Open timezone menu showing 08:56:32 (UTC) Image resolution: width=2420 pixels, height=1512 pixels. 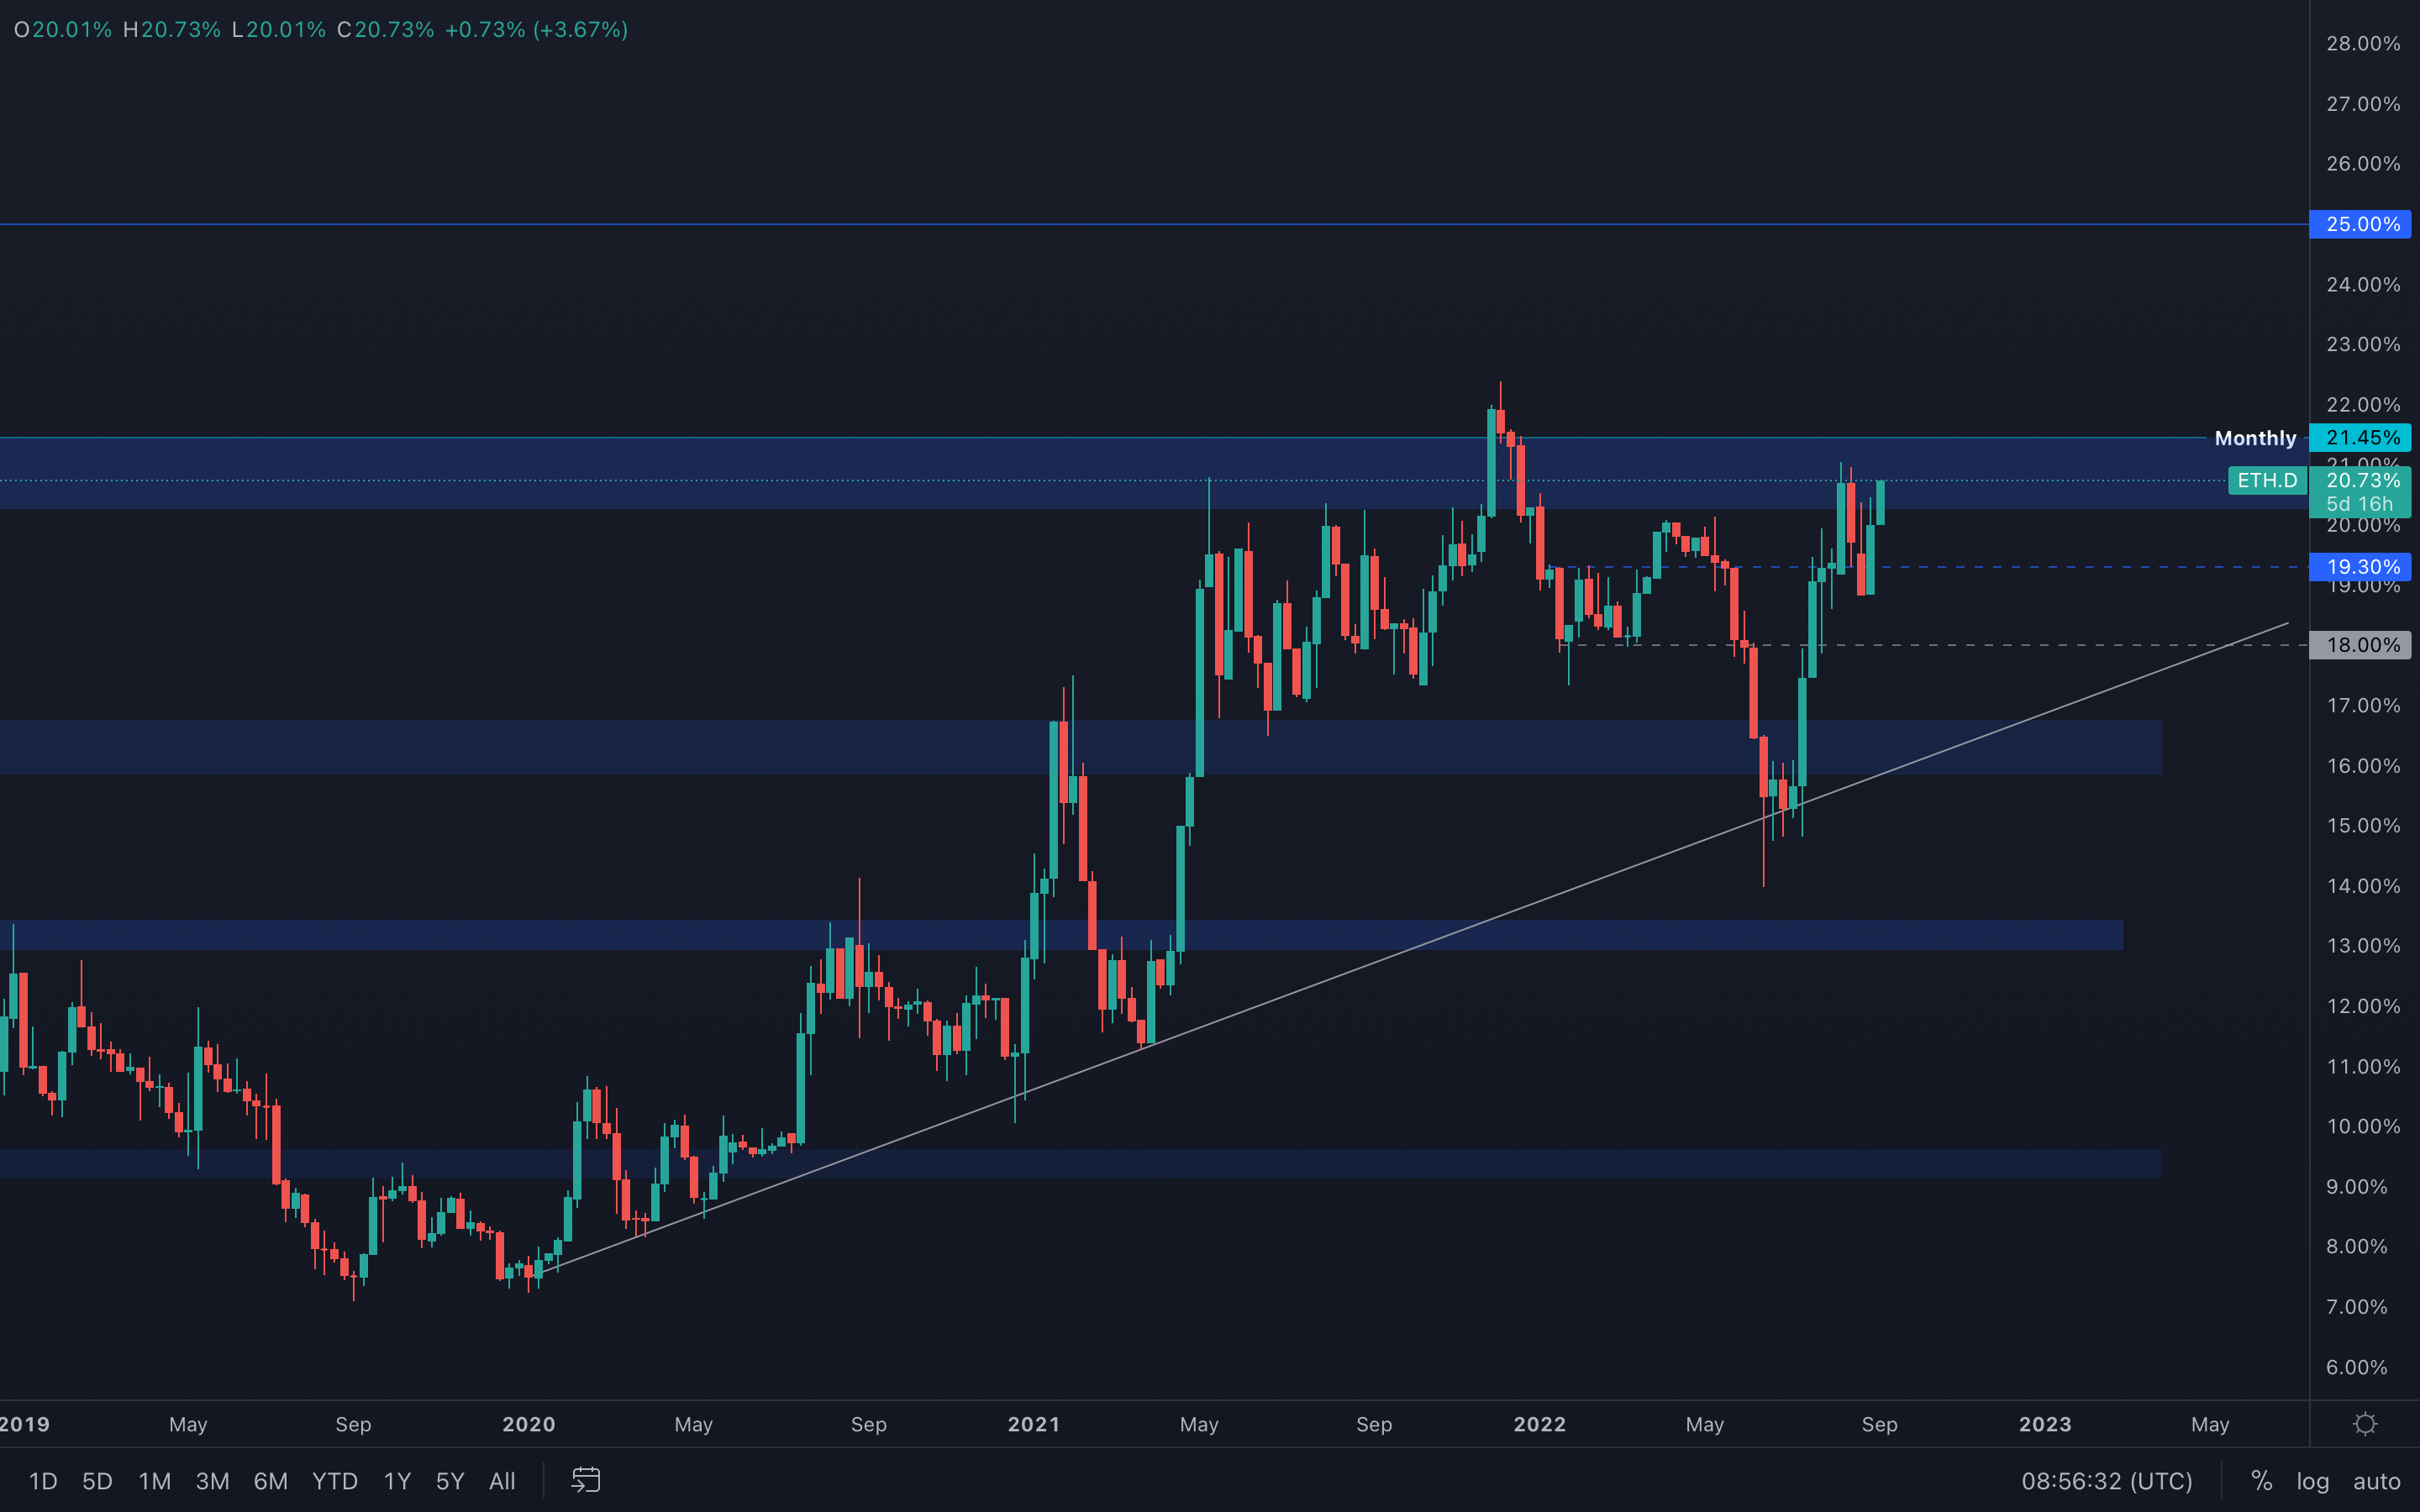point(2106,1481)
